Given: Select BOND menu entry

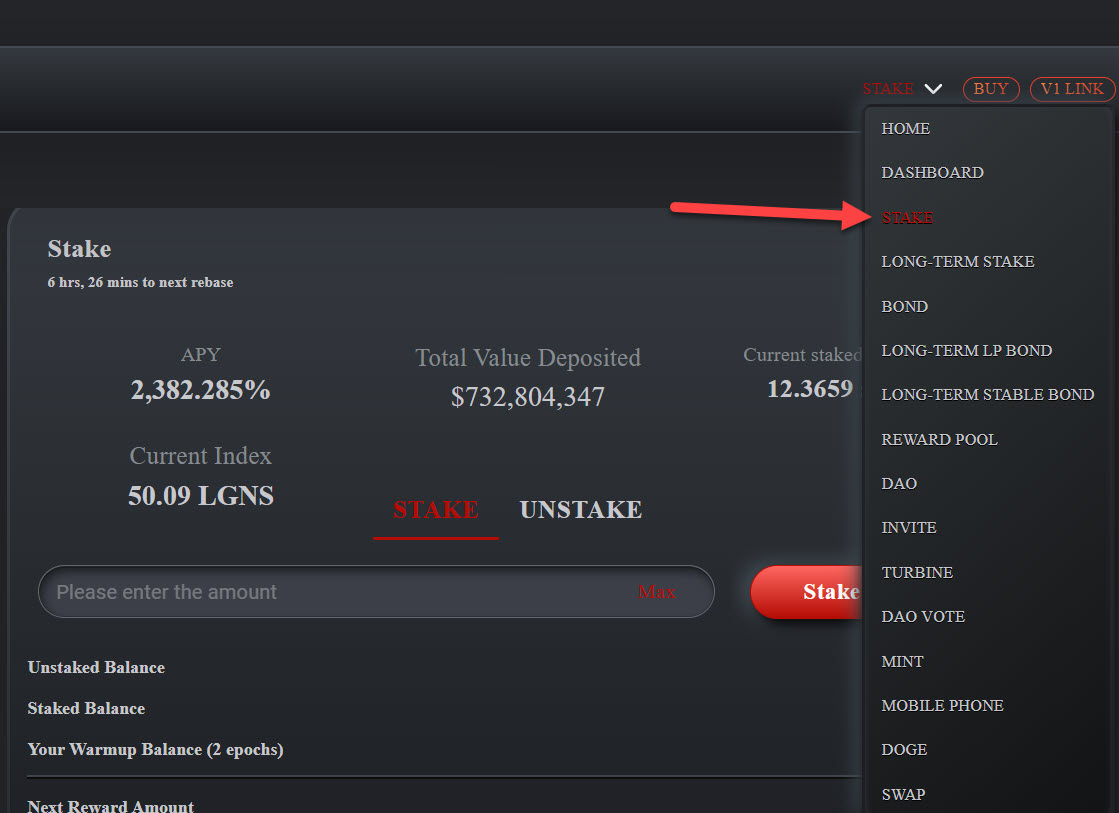Looking at the screenshot, I should click(904, 307).
